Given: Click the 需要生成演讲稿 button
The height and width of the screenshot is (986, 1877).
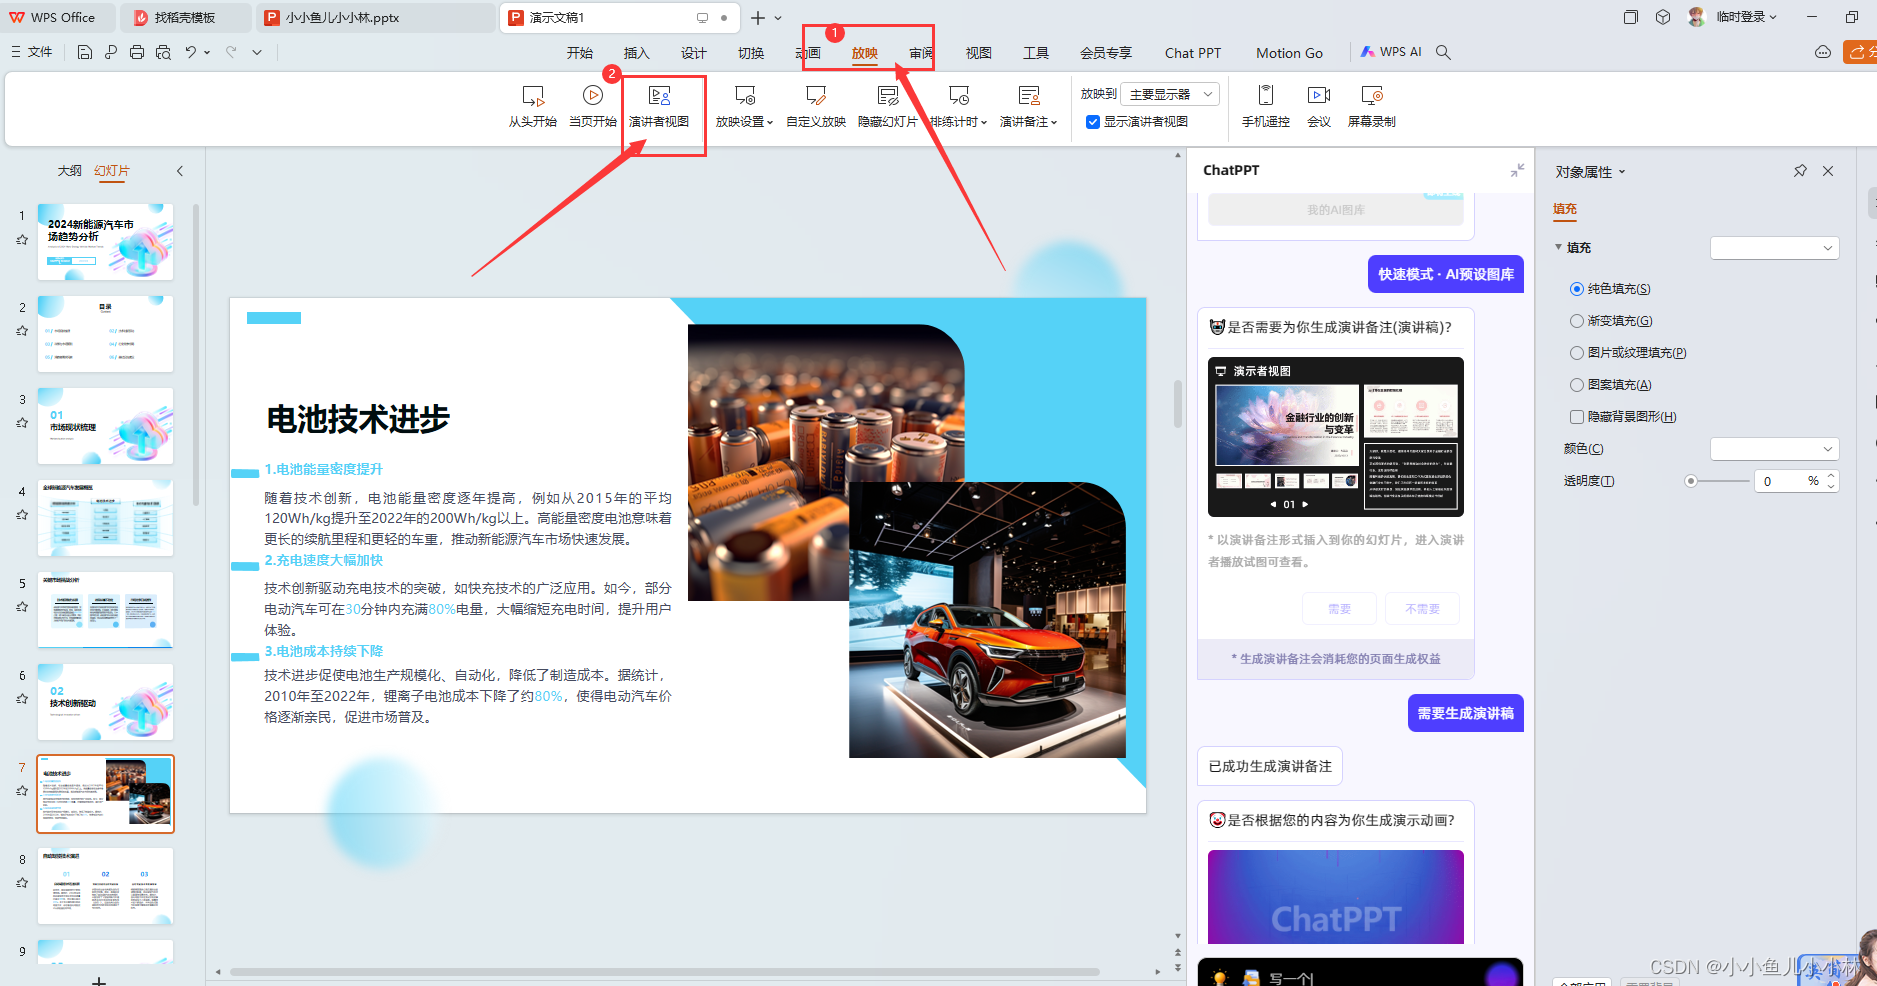Looking at the screenshot, I should click(1465, 713).
